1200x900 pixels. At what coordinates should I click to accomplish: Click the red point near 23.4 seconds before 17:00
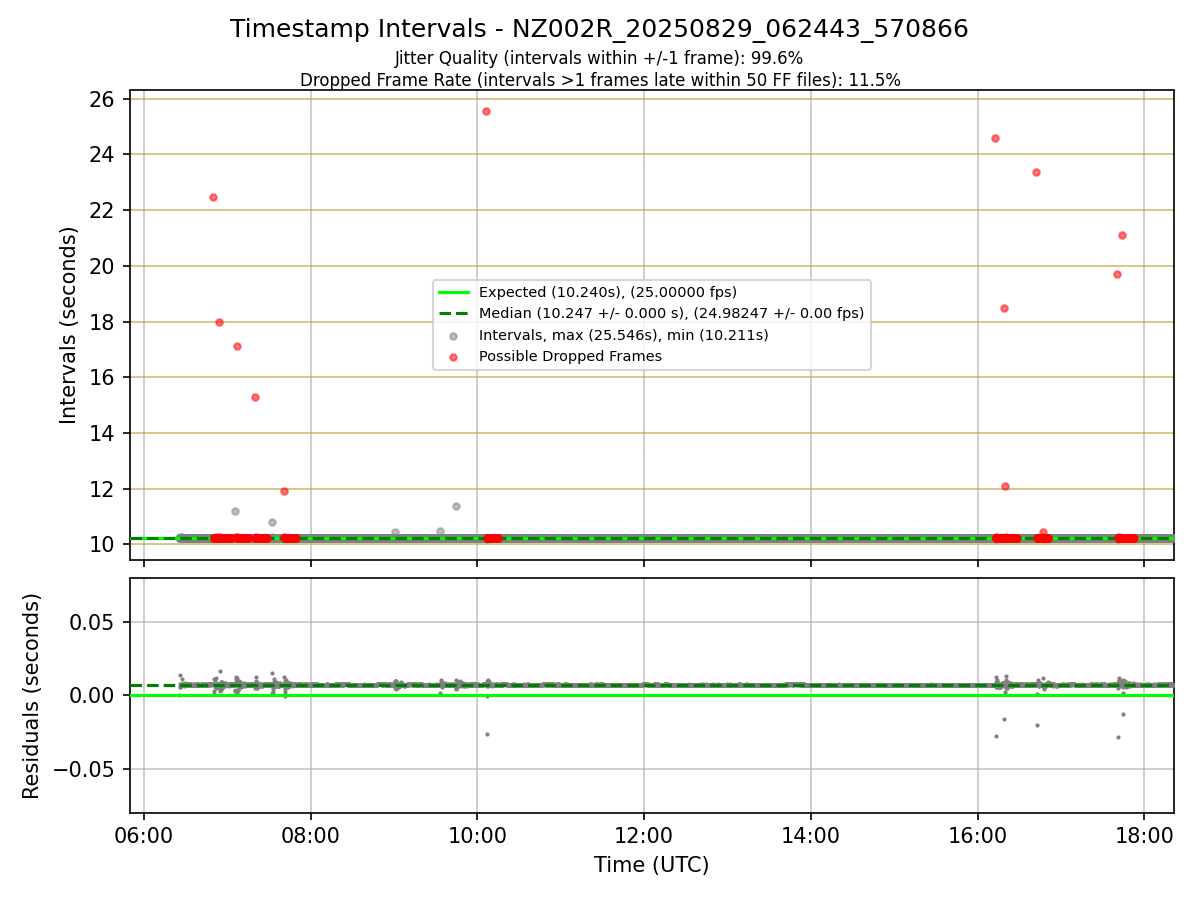(1036, 172)
